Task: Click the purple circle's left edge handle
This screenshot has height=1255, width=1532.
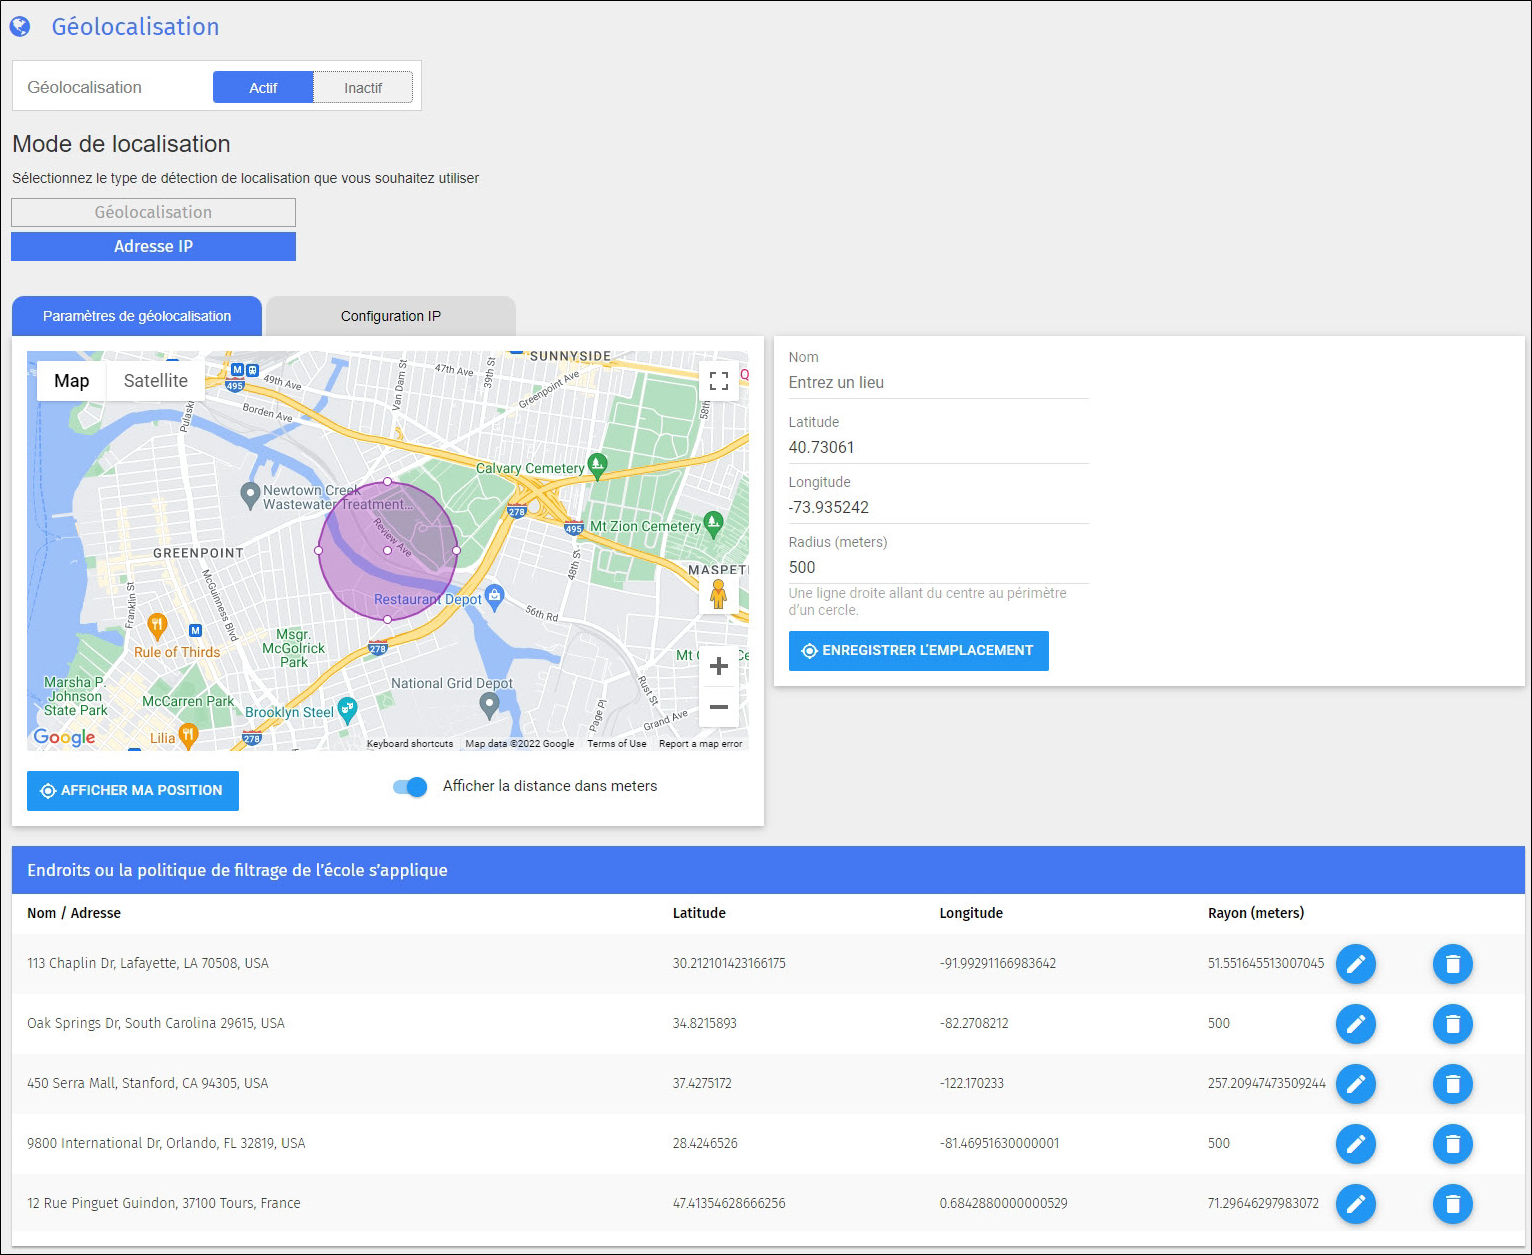Action: 319,551
